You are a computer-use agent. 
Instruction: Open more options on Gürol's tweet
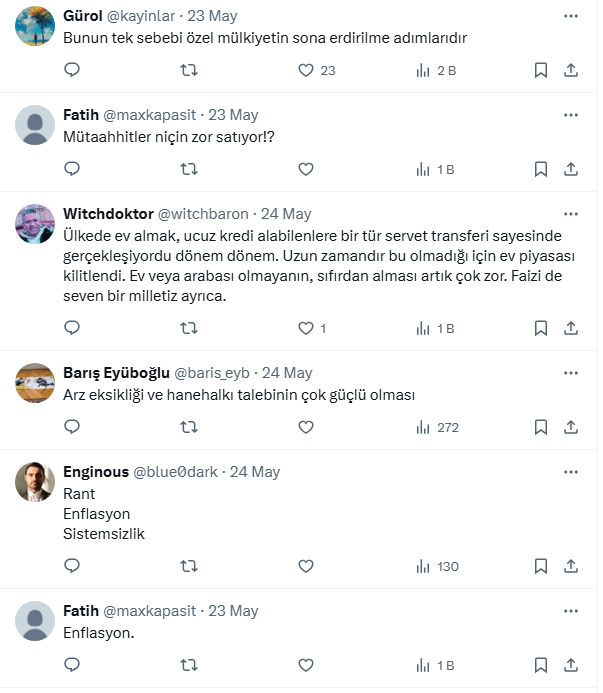(571, 16)
